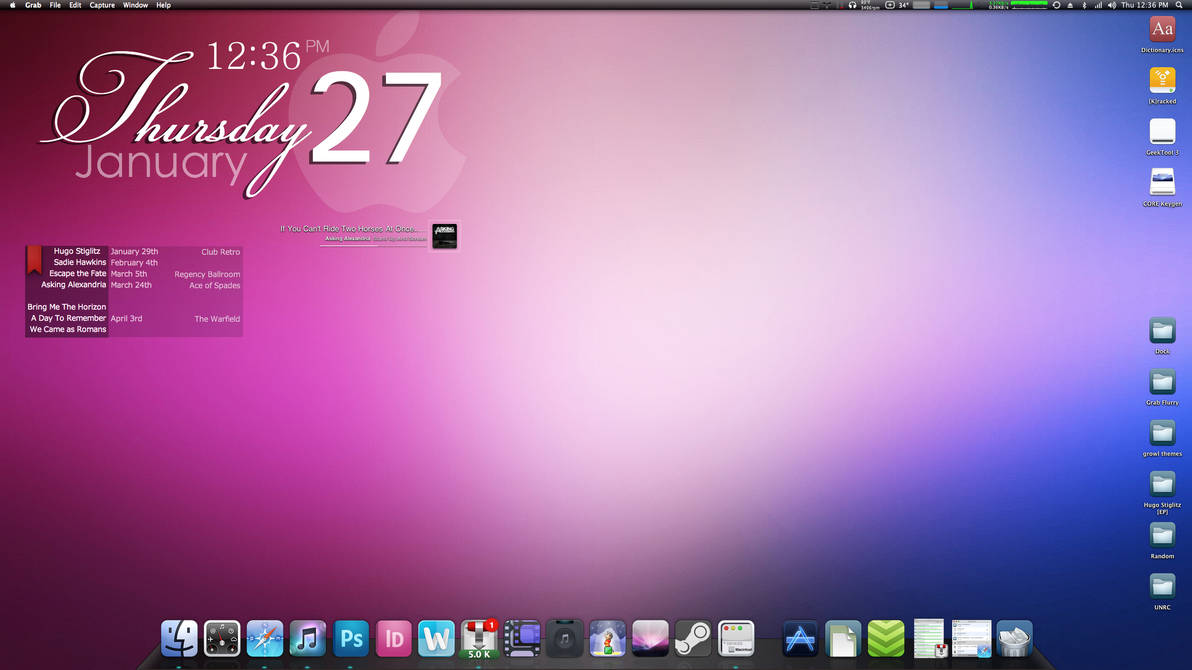Open the menu bar clock Thu 12:36 PM
Screen dimensions: 1192x670
(x=1145, y=5)
